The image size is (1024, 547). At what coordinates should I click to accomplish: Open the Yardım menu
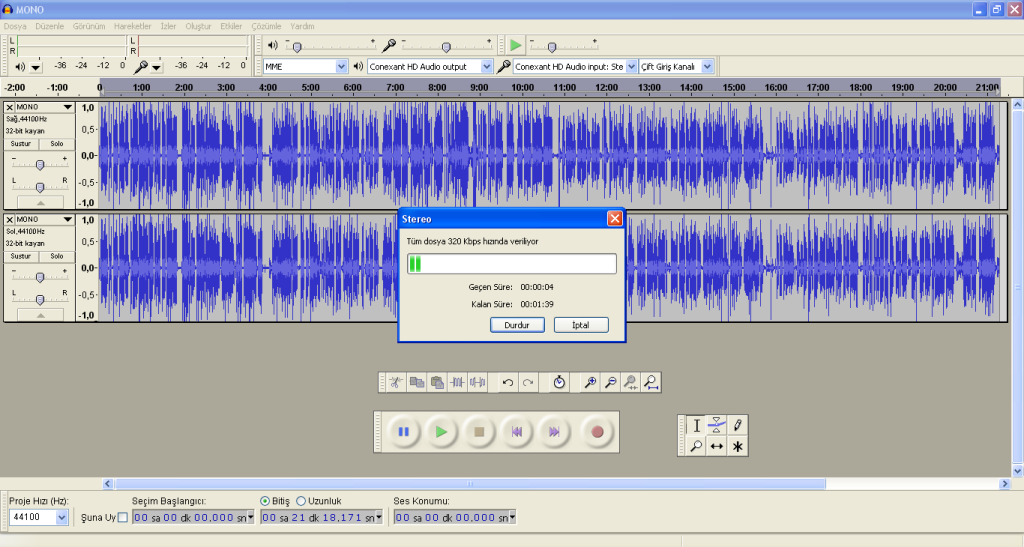[x=302, y=27]
